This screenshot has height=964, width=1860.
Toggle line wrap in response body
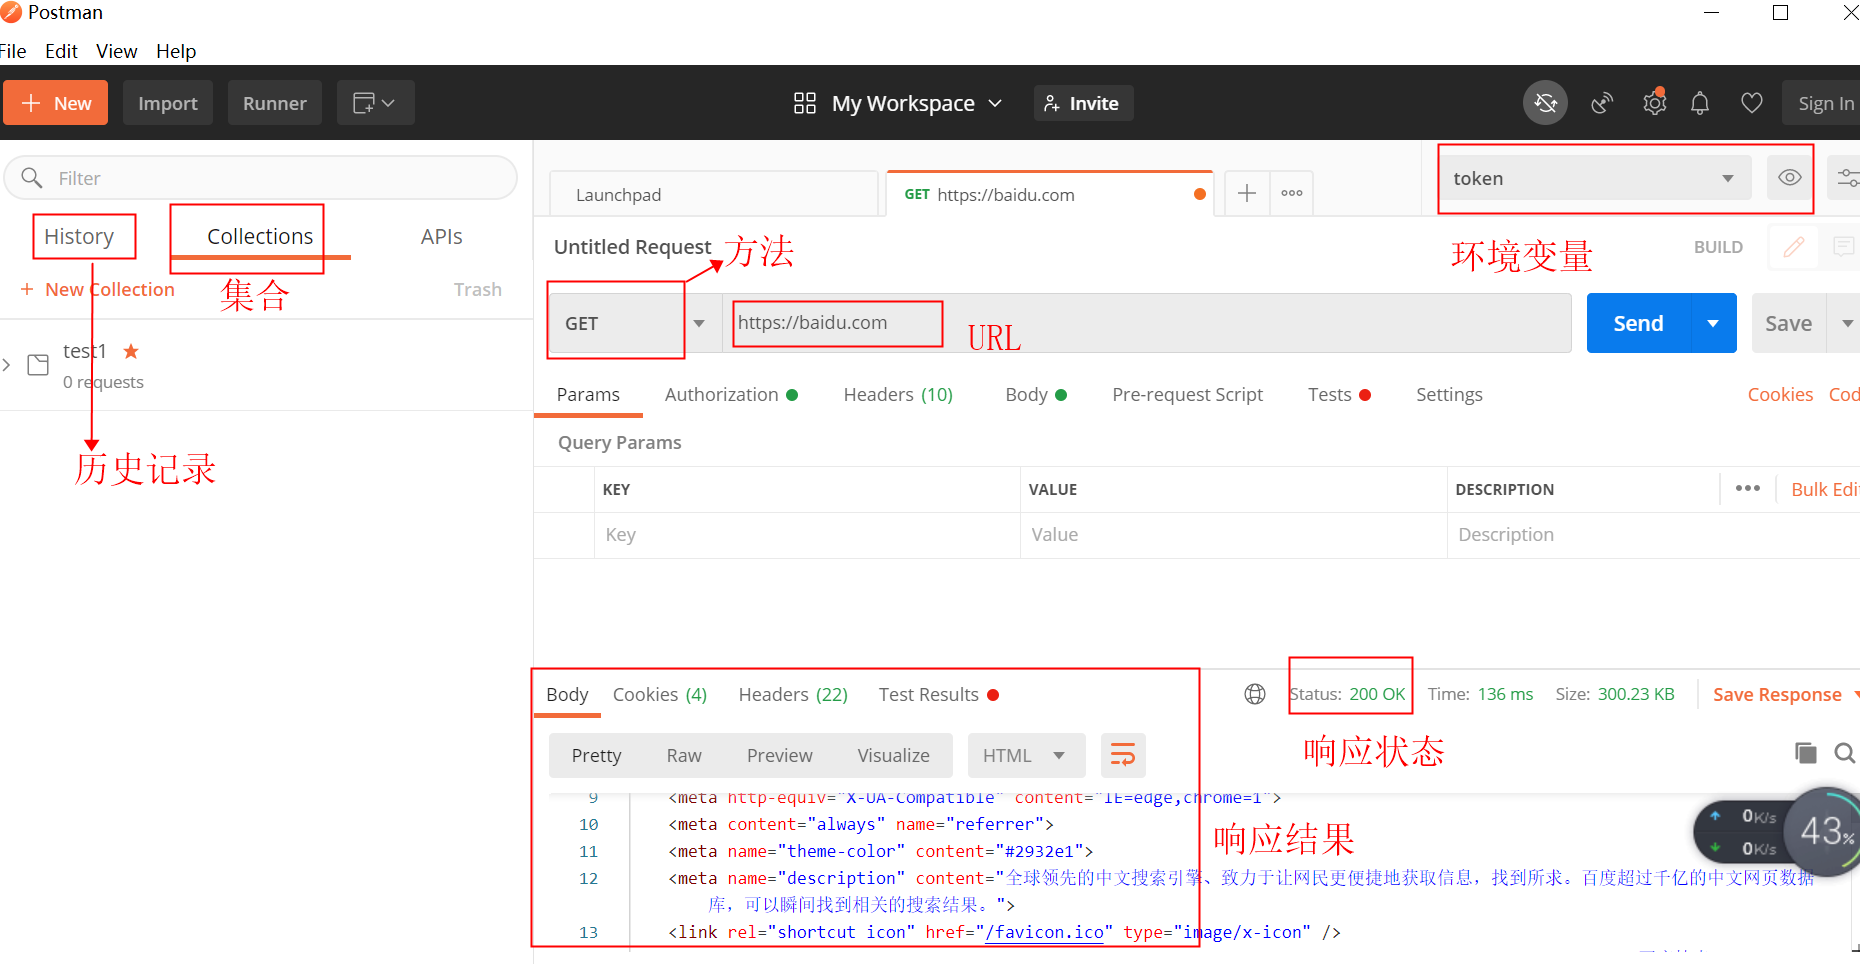coord(1123,755)
